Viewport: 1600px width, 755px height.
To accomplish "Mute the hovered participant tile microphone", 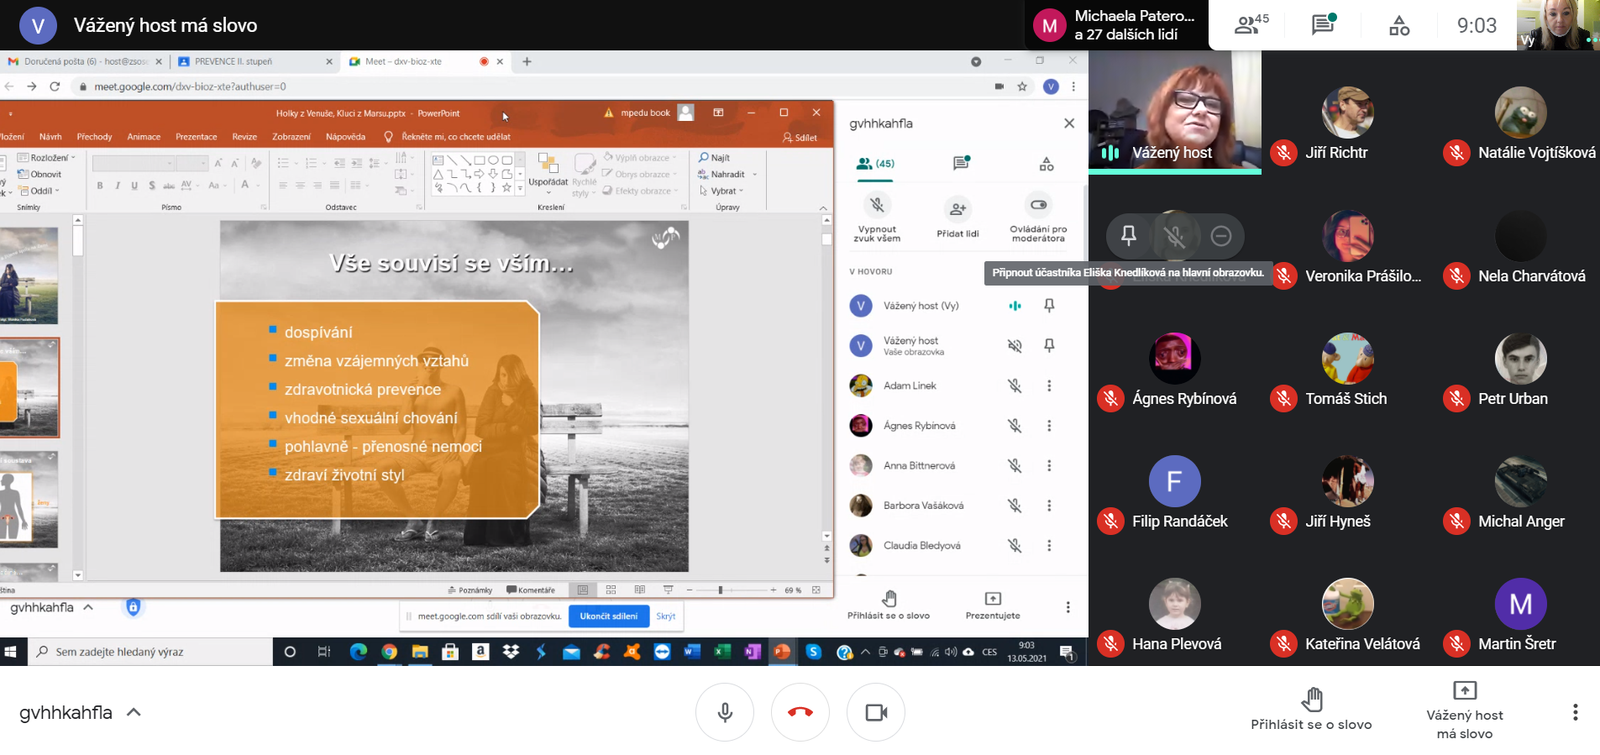I will [x=1175, y=236].
